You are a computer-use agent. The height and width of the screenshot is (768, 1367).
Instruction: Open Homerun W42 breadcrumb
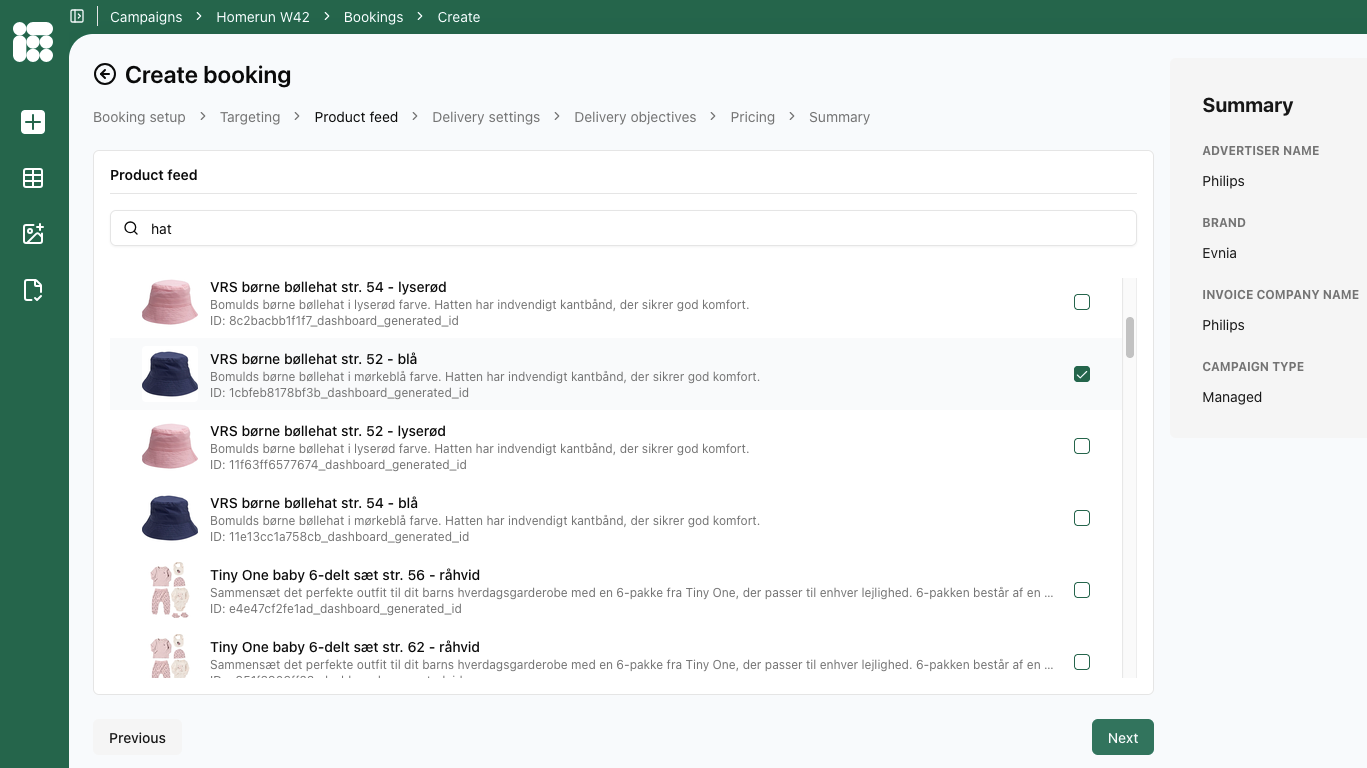pos(264,17)
